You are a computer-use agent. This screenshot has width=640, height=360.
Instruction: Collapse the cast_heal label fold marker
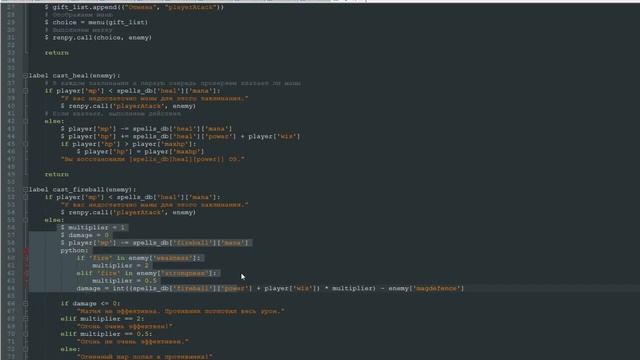point(25,76)
